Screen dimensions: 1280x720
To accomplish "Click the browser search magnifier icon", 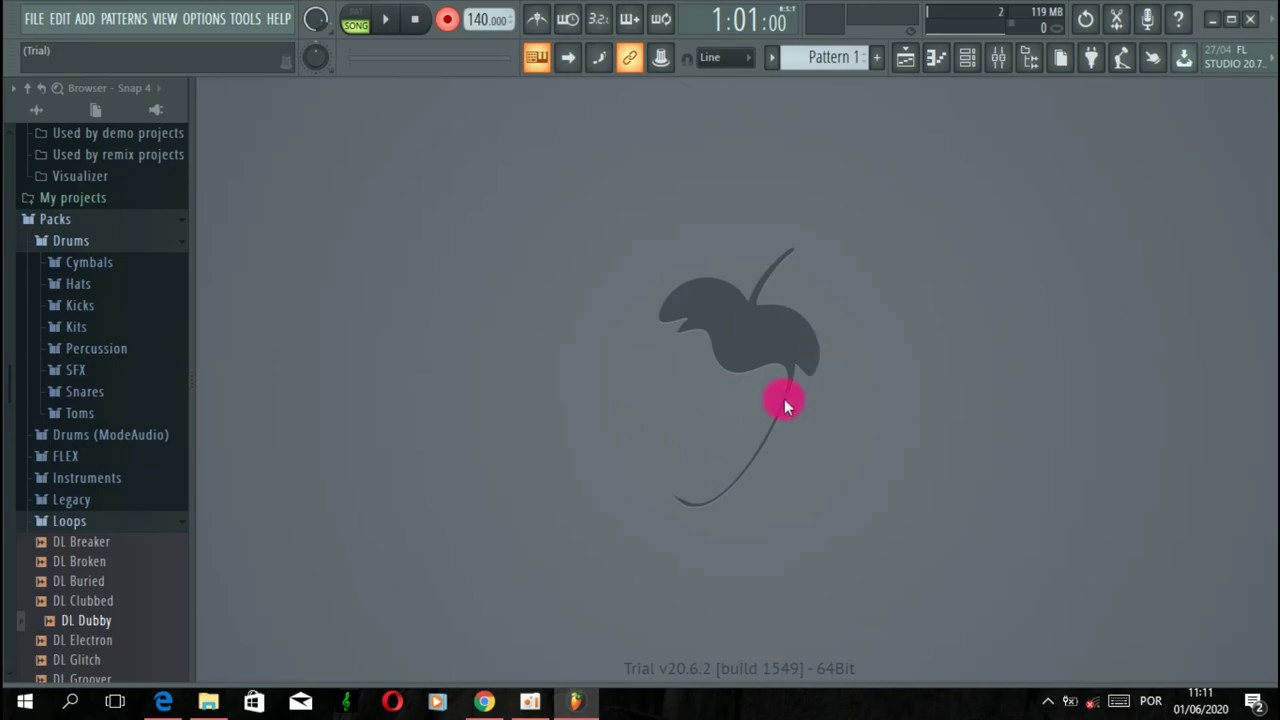I will 57,88.
